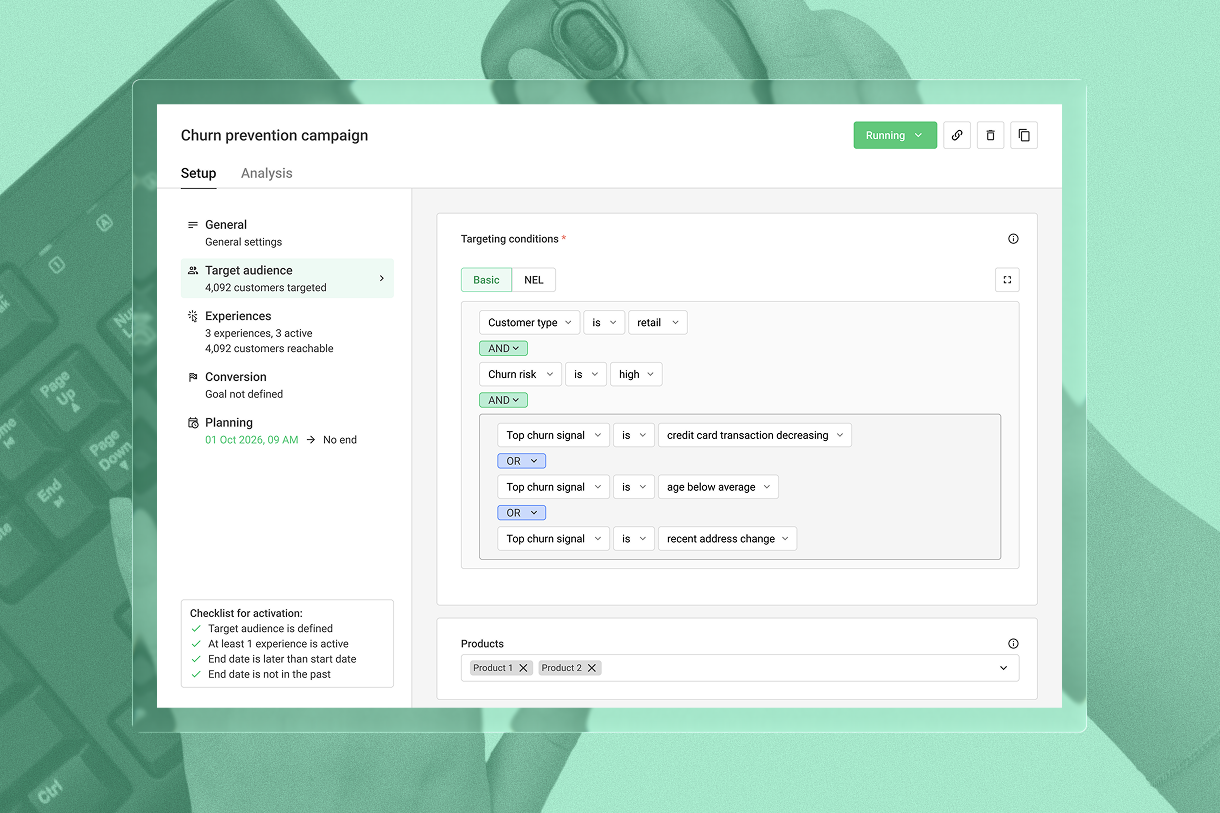Open the high value dropdown
Viewport: 1220px width, 813px height.
pyautogui.click(x=636, y=374)
